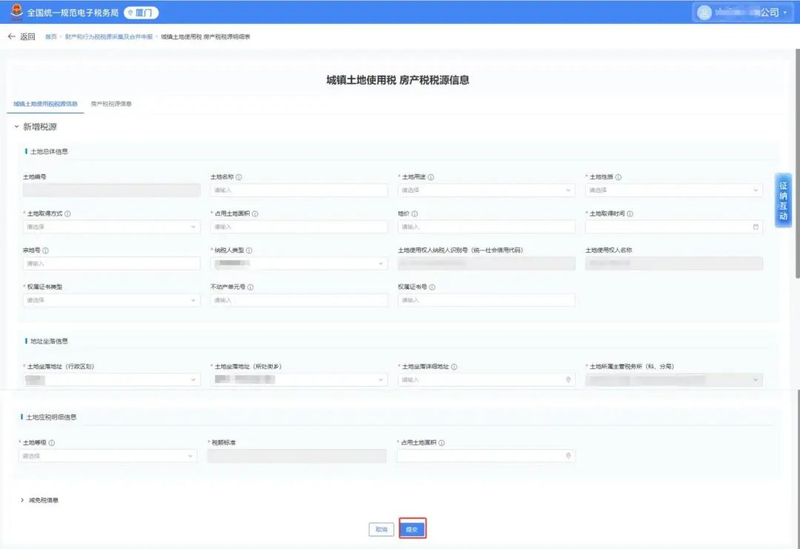
Task: Click info icon beside 不动产单元号
Action: [251, 287]
